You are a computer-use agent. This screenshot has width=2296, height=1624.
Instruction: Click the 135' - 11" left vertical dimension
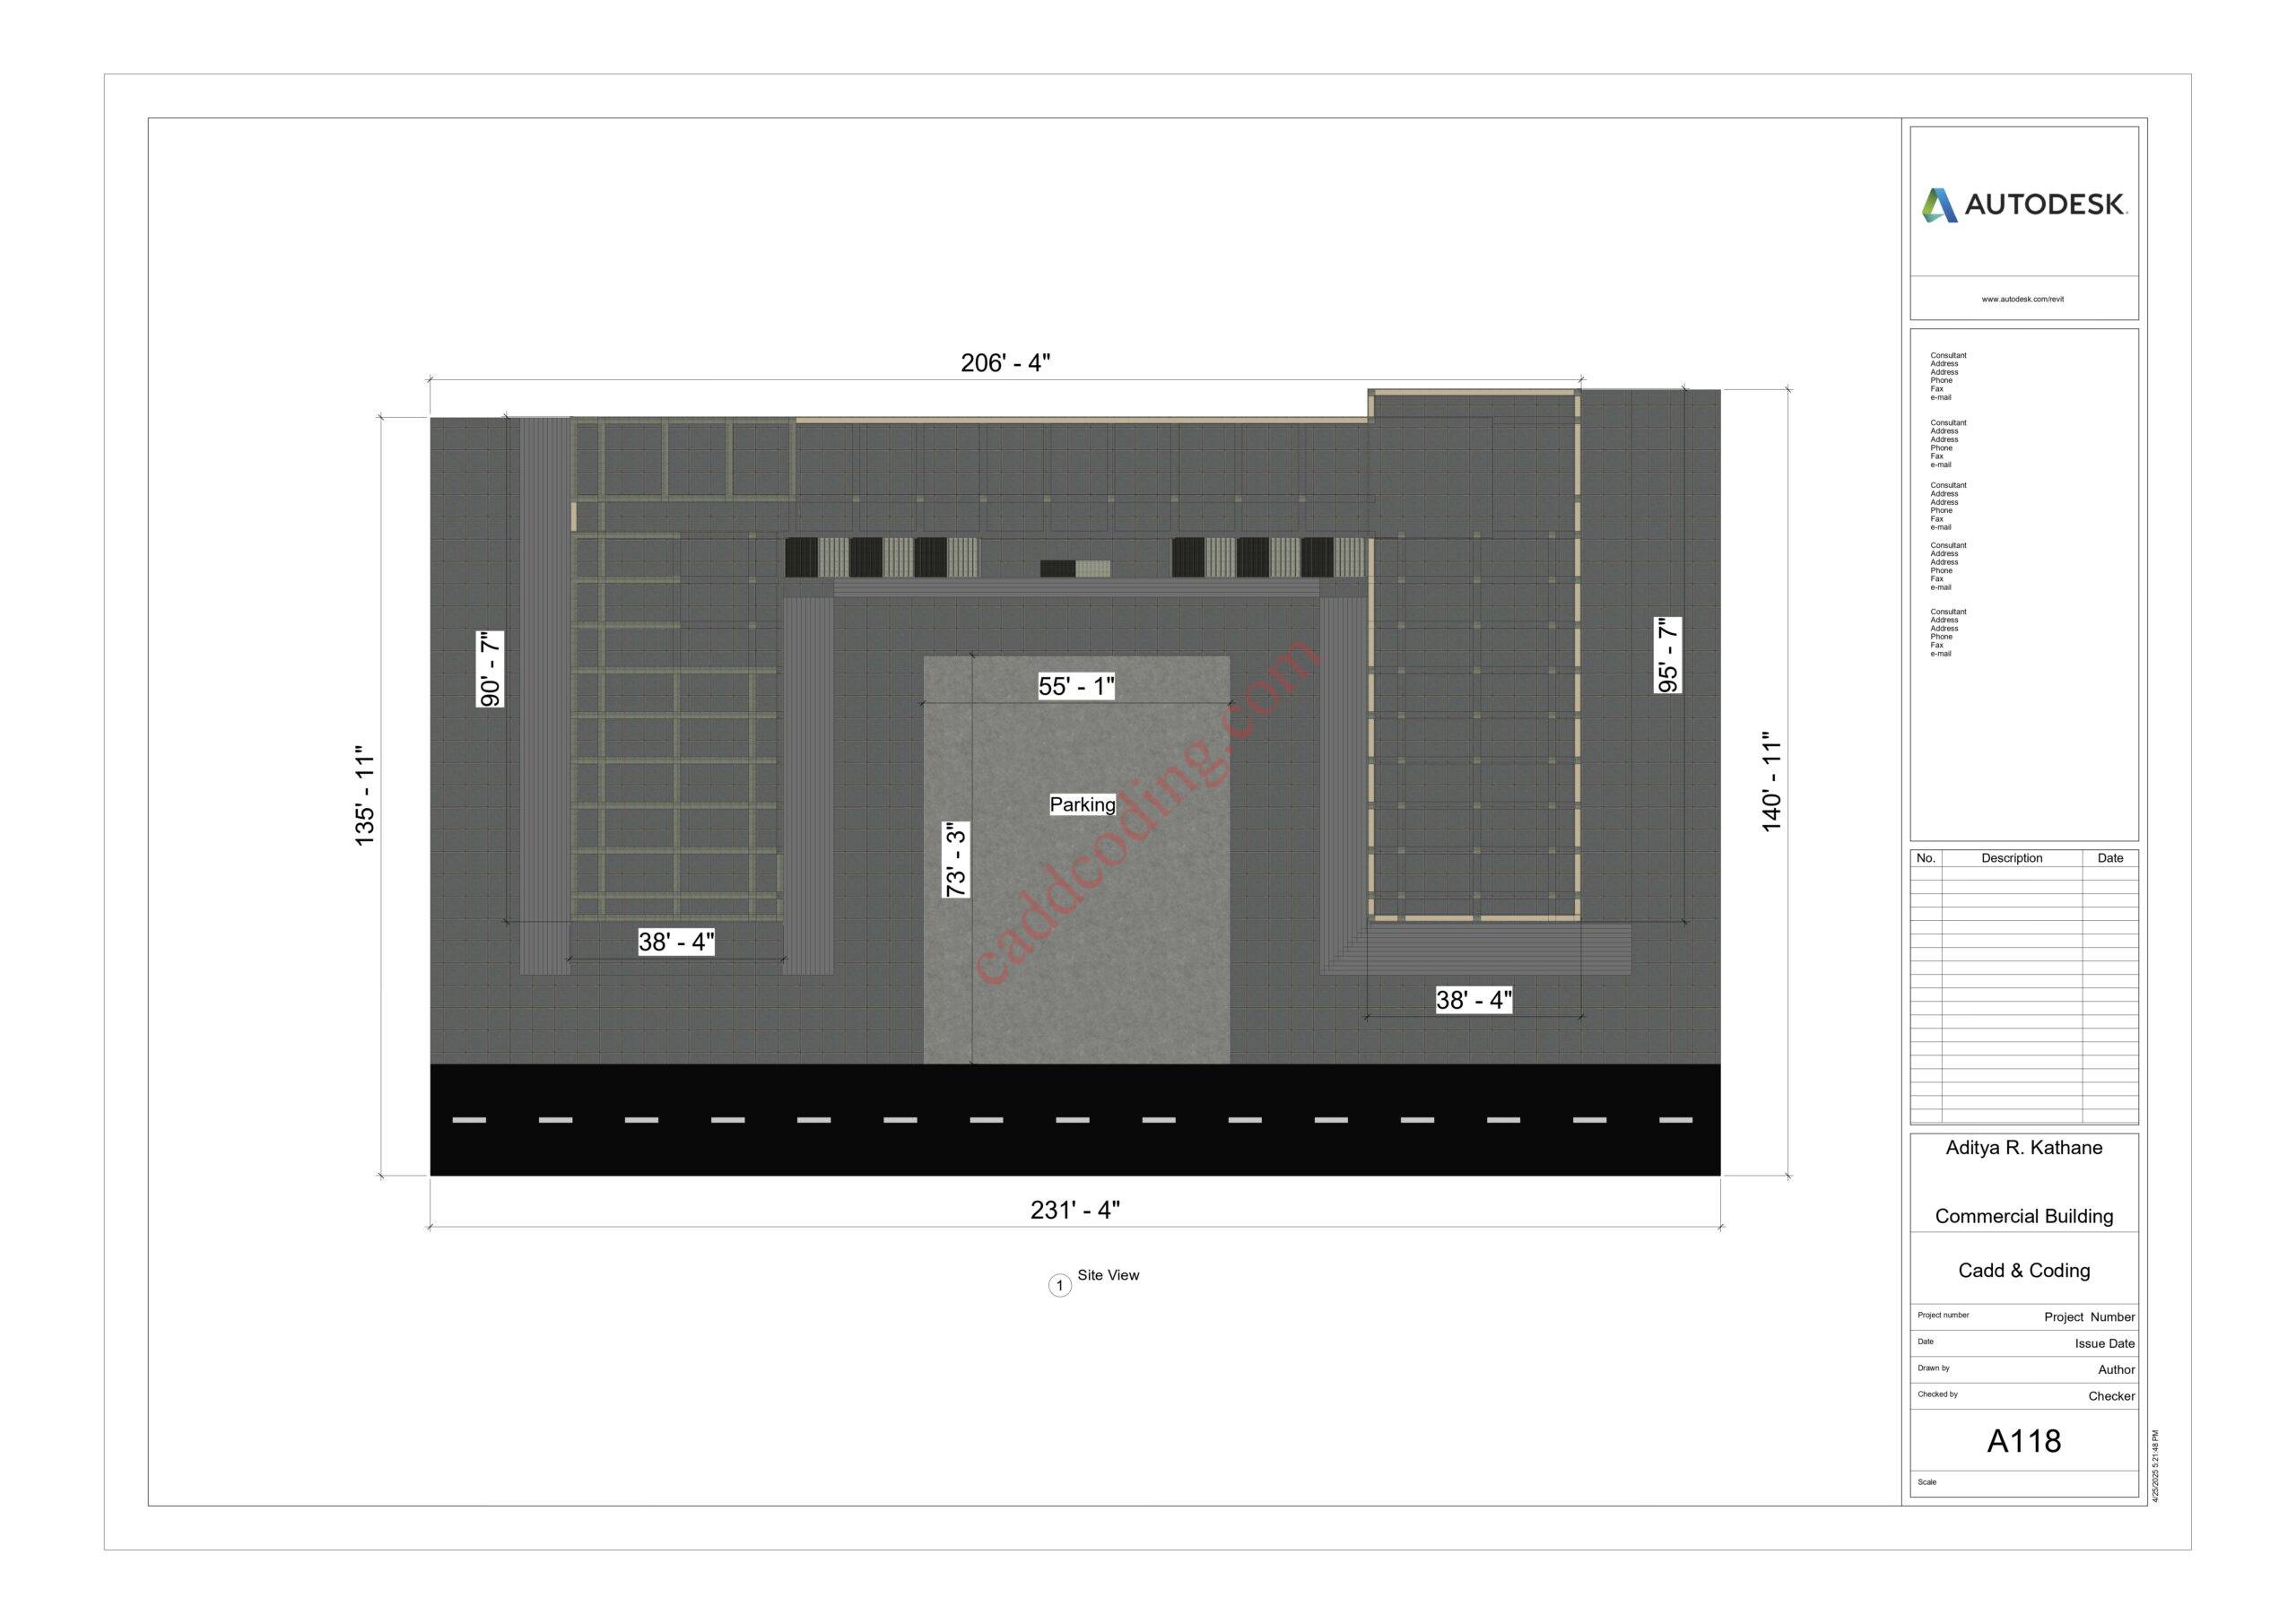(x=365, y=796)
